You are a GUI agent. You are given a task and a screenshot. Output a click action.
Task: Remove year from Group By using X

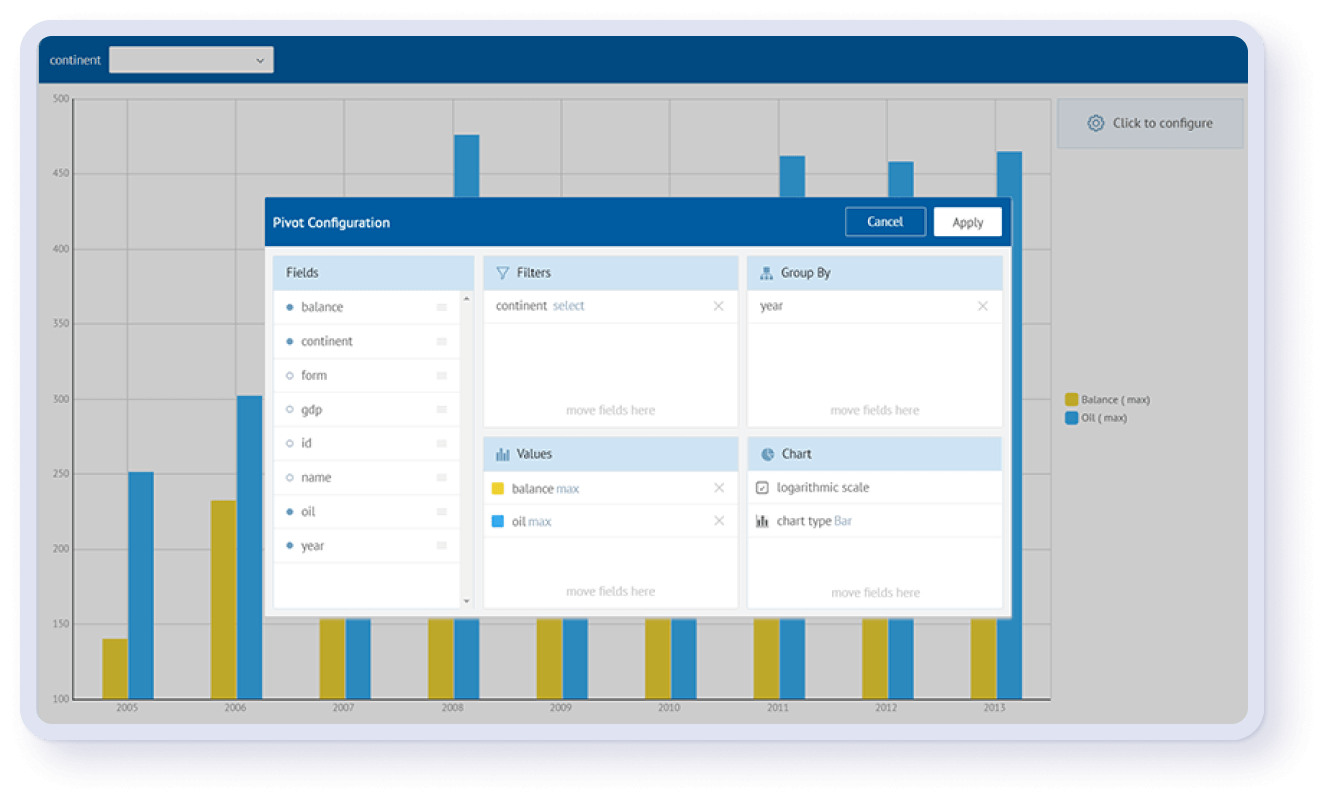[982, 306]
